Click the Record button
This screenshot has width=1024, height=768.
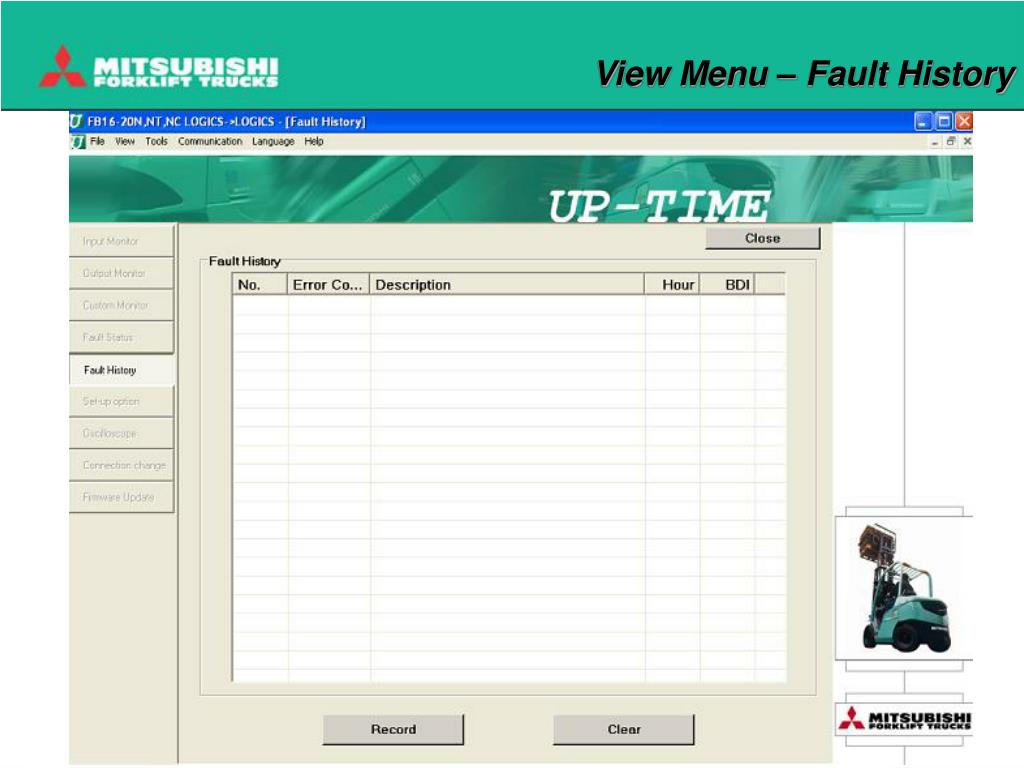click(x=393, y=729)
